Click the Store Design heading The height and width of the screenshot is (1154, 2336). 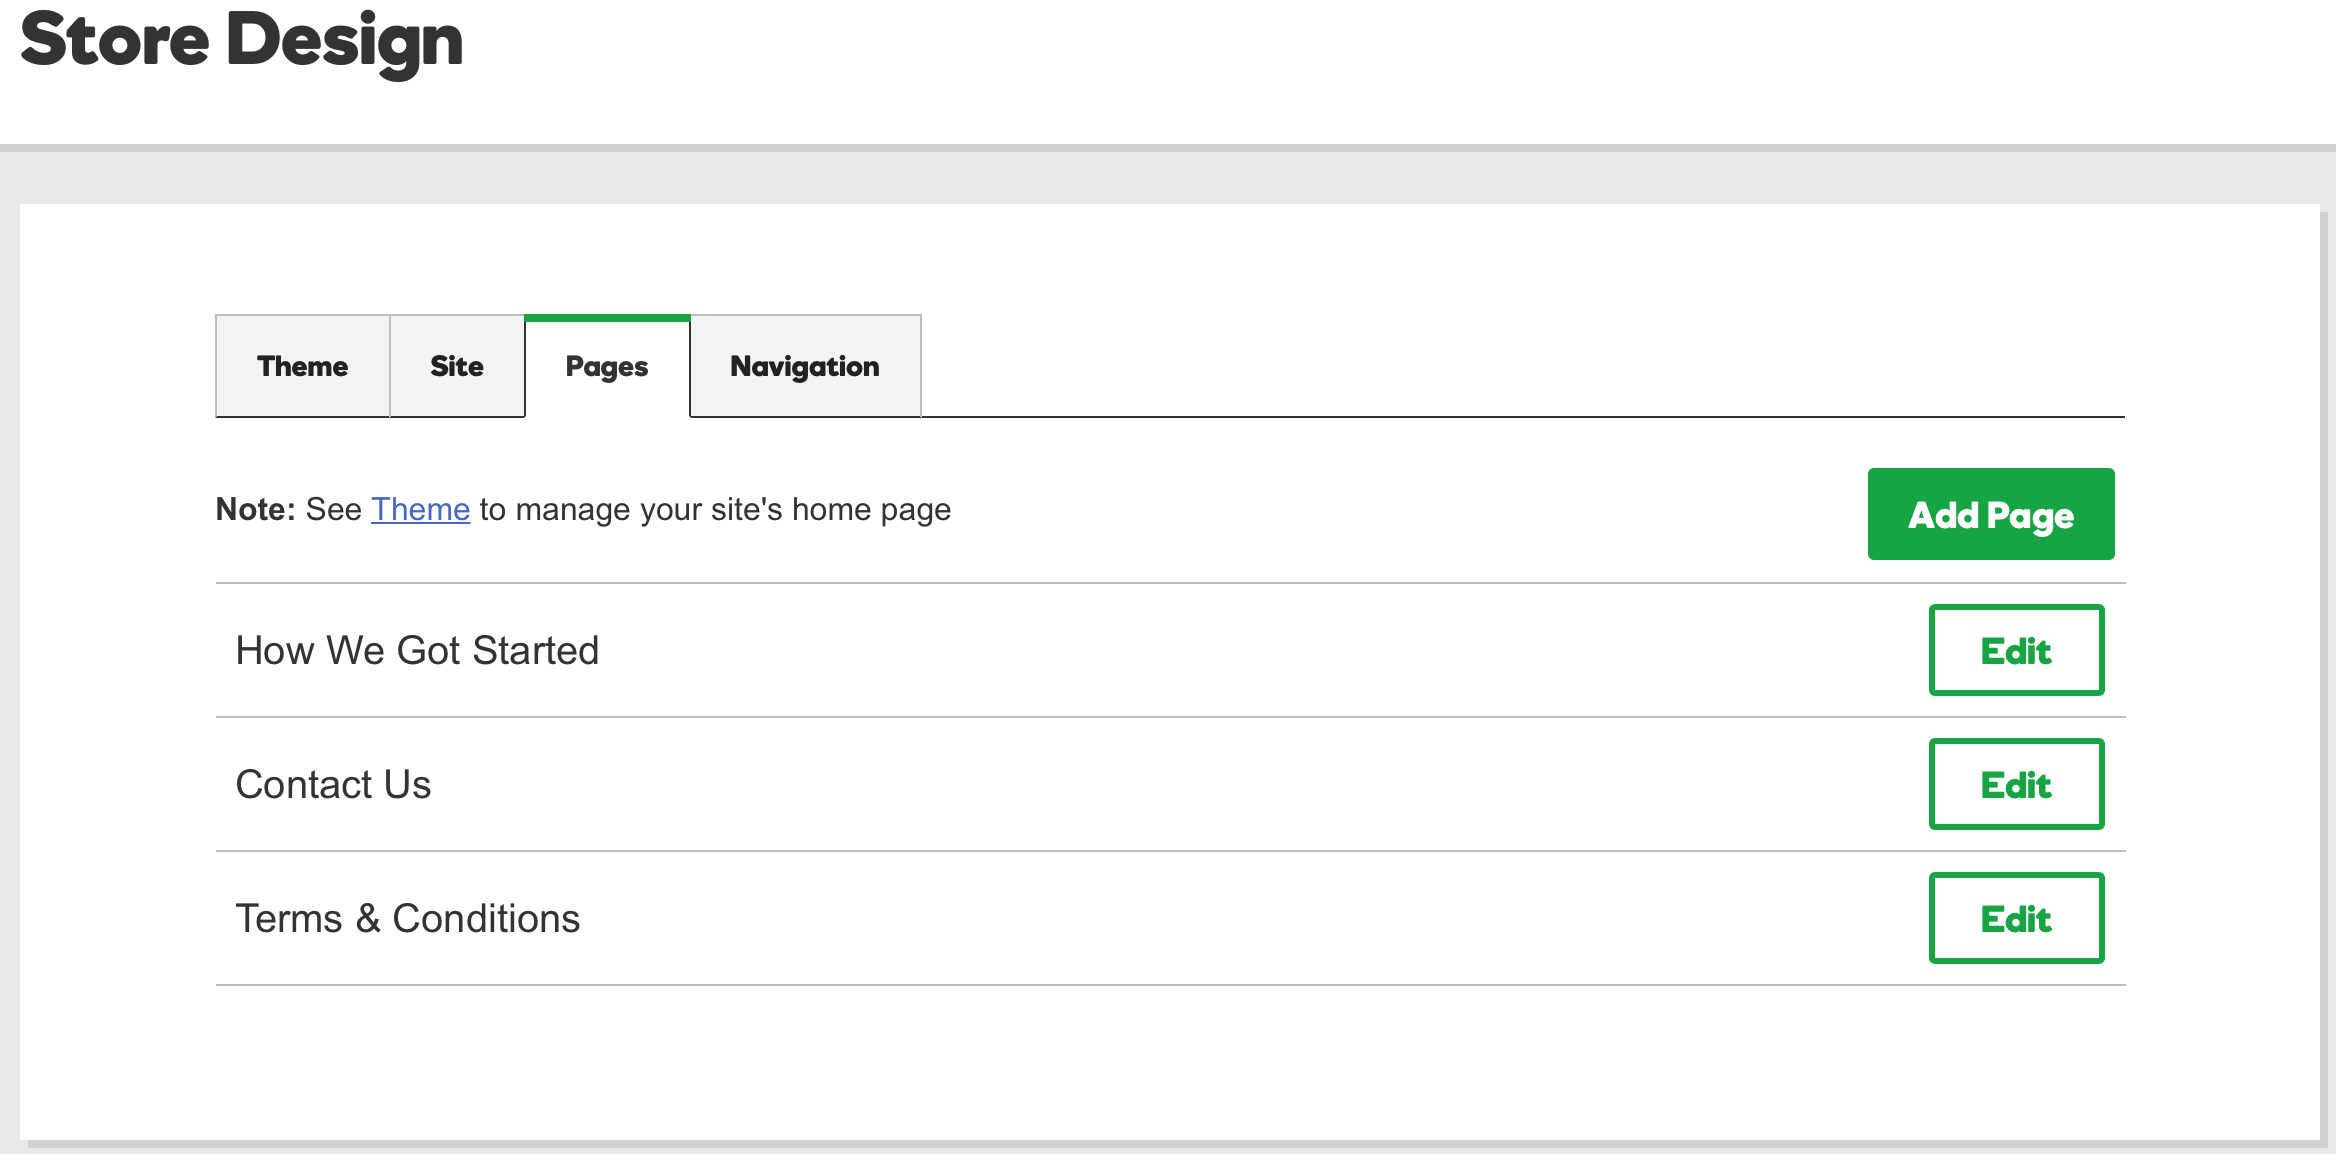(x=242, y=42)
